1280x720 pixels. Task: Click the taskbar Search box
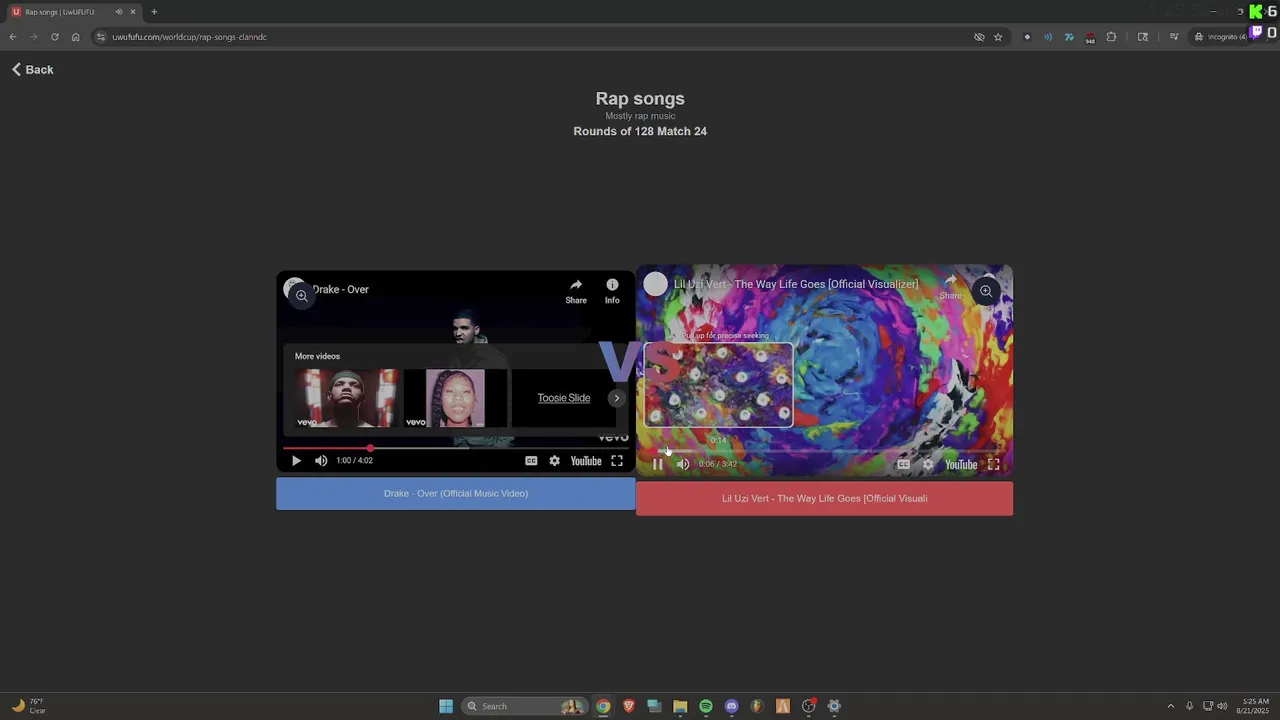(x=525, y=706)
